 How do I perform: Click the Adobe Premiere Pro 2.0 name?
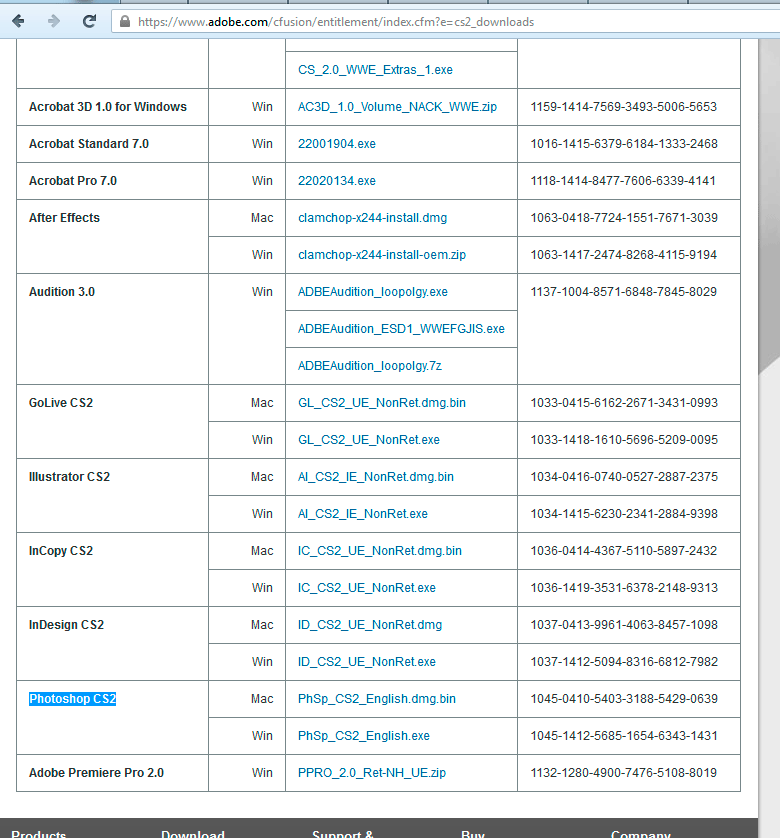pos(96,773)
